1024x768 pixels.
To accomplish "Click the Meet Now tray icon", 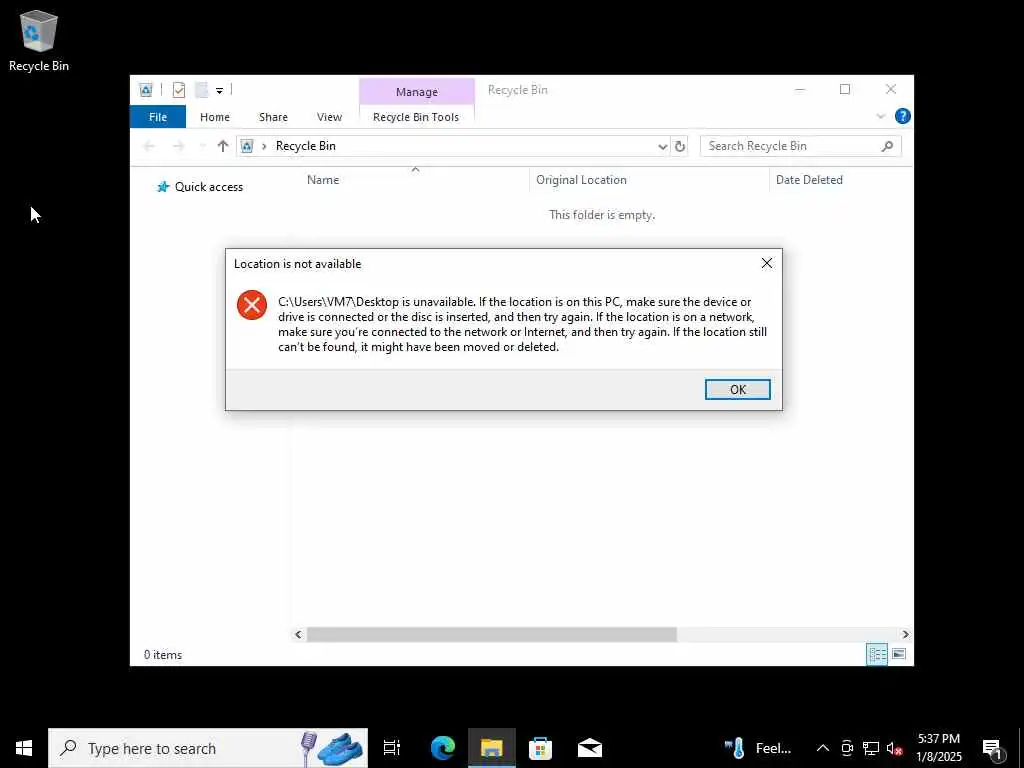I will (847, 748).
